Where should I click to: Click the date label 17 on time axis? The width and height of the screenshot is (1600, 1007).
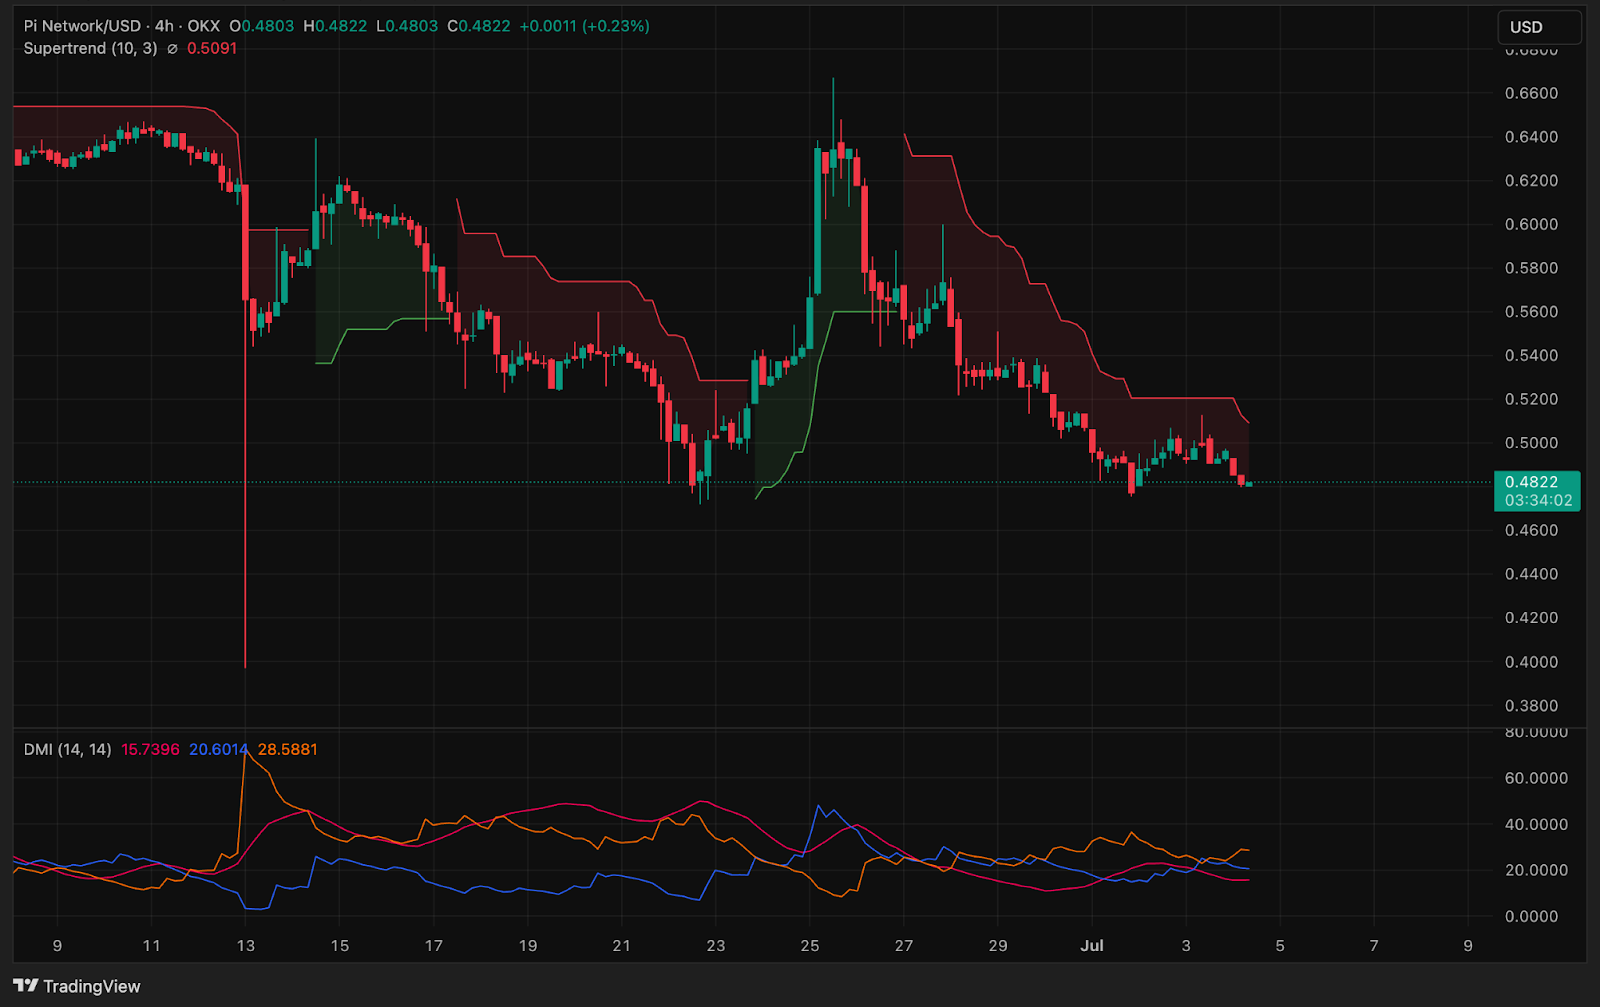pos(434,945)
